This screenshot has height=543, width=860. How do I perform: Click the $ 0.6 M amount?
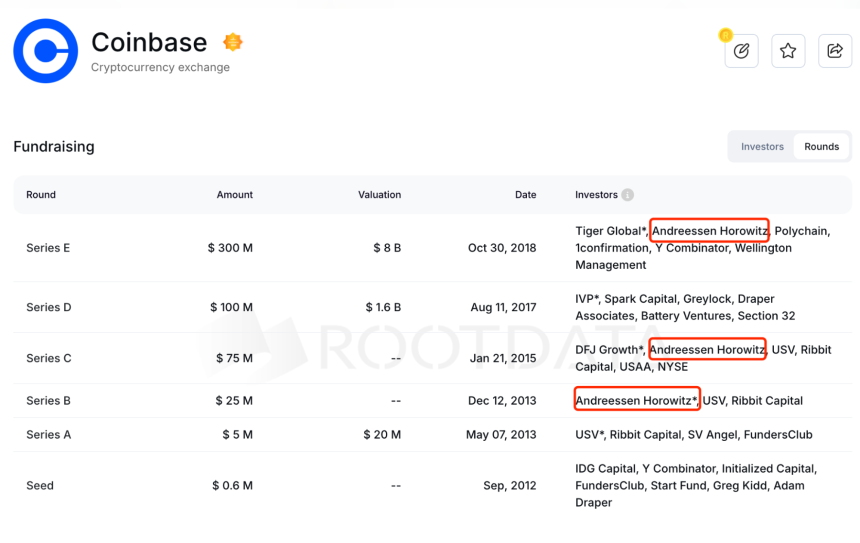[233, 485]
